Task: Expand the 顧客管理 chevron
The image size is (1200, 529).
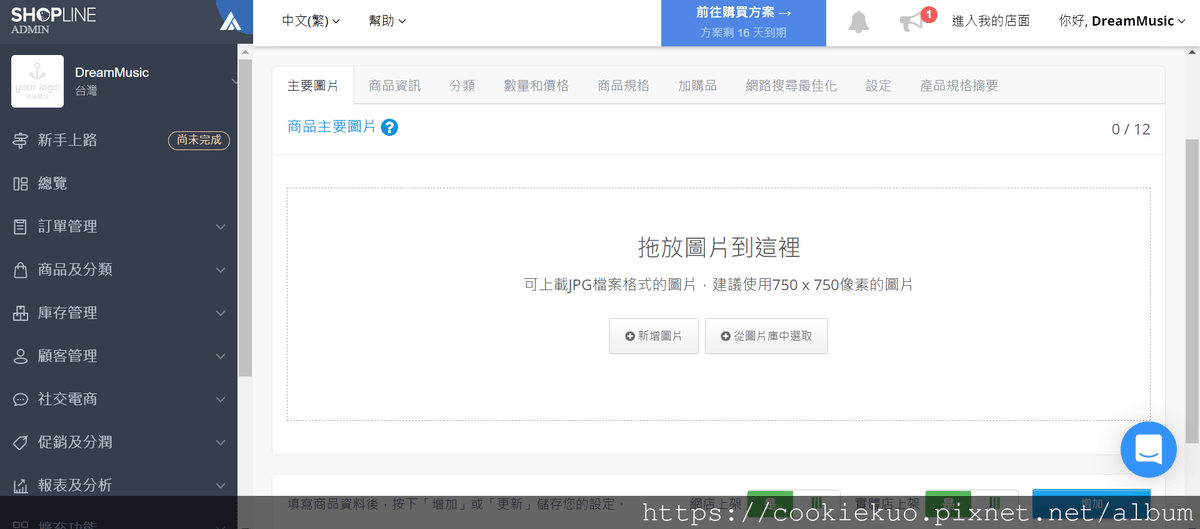Action: click(x=221, y=356)
